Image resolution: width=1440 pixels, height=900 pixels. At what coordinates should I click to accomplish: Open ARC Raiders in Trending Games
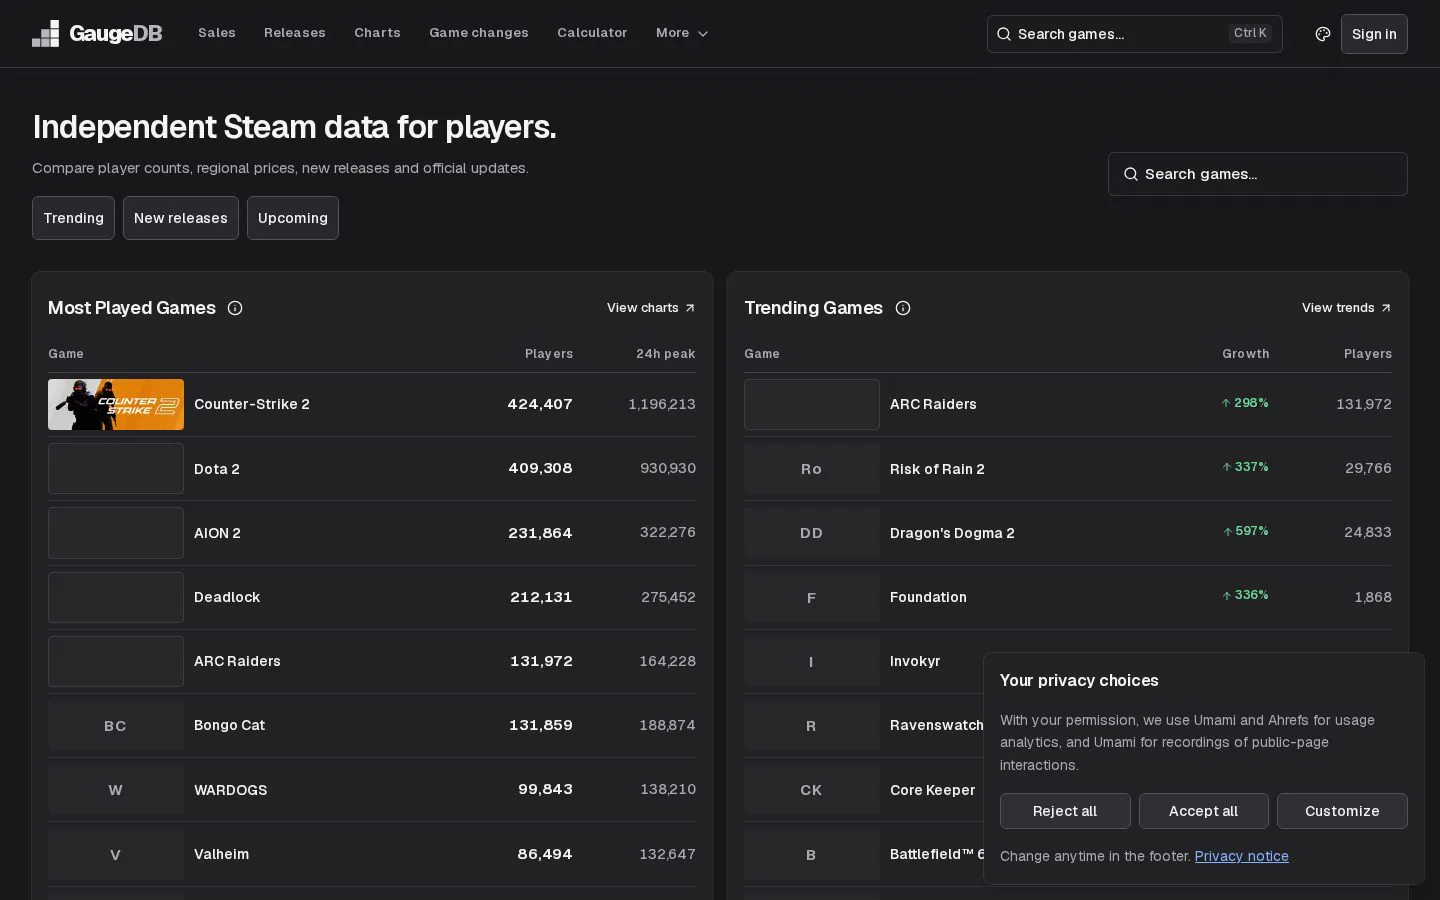[x=1068, y=404]
